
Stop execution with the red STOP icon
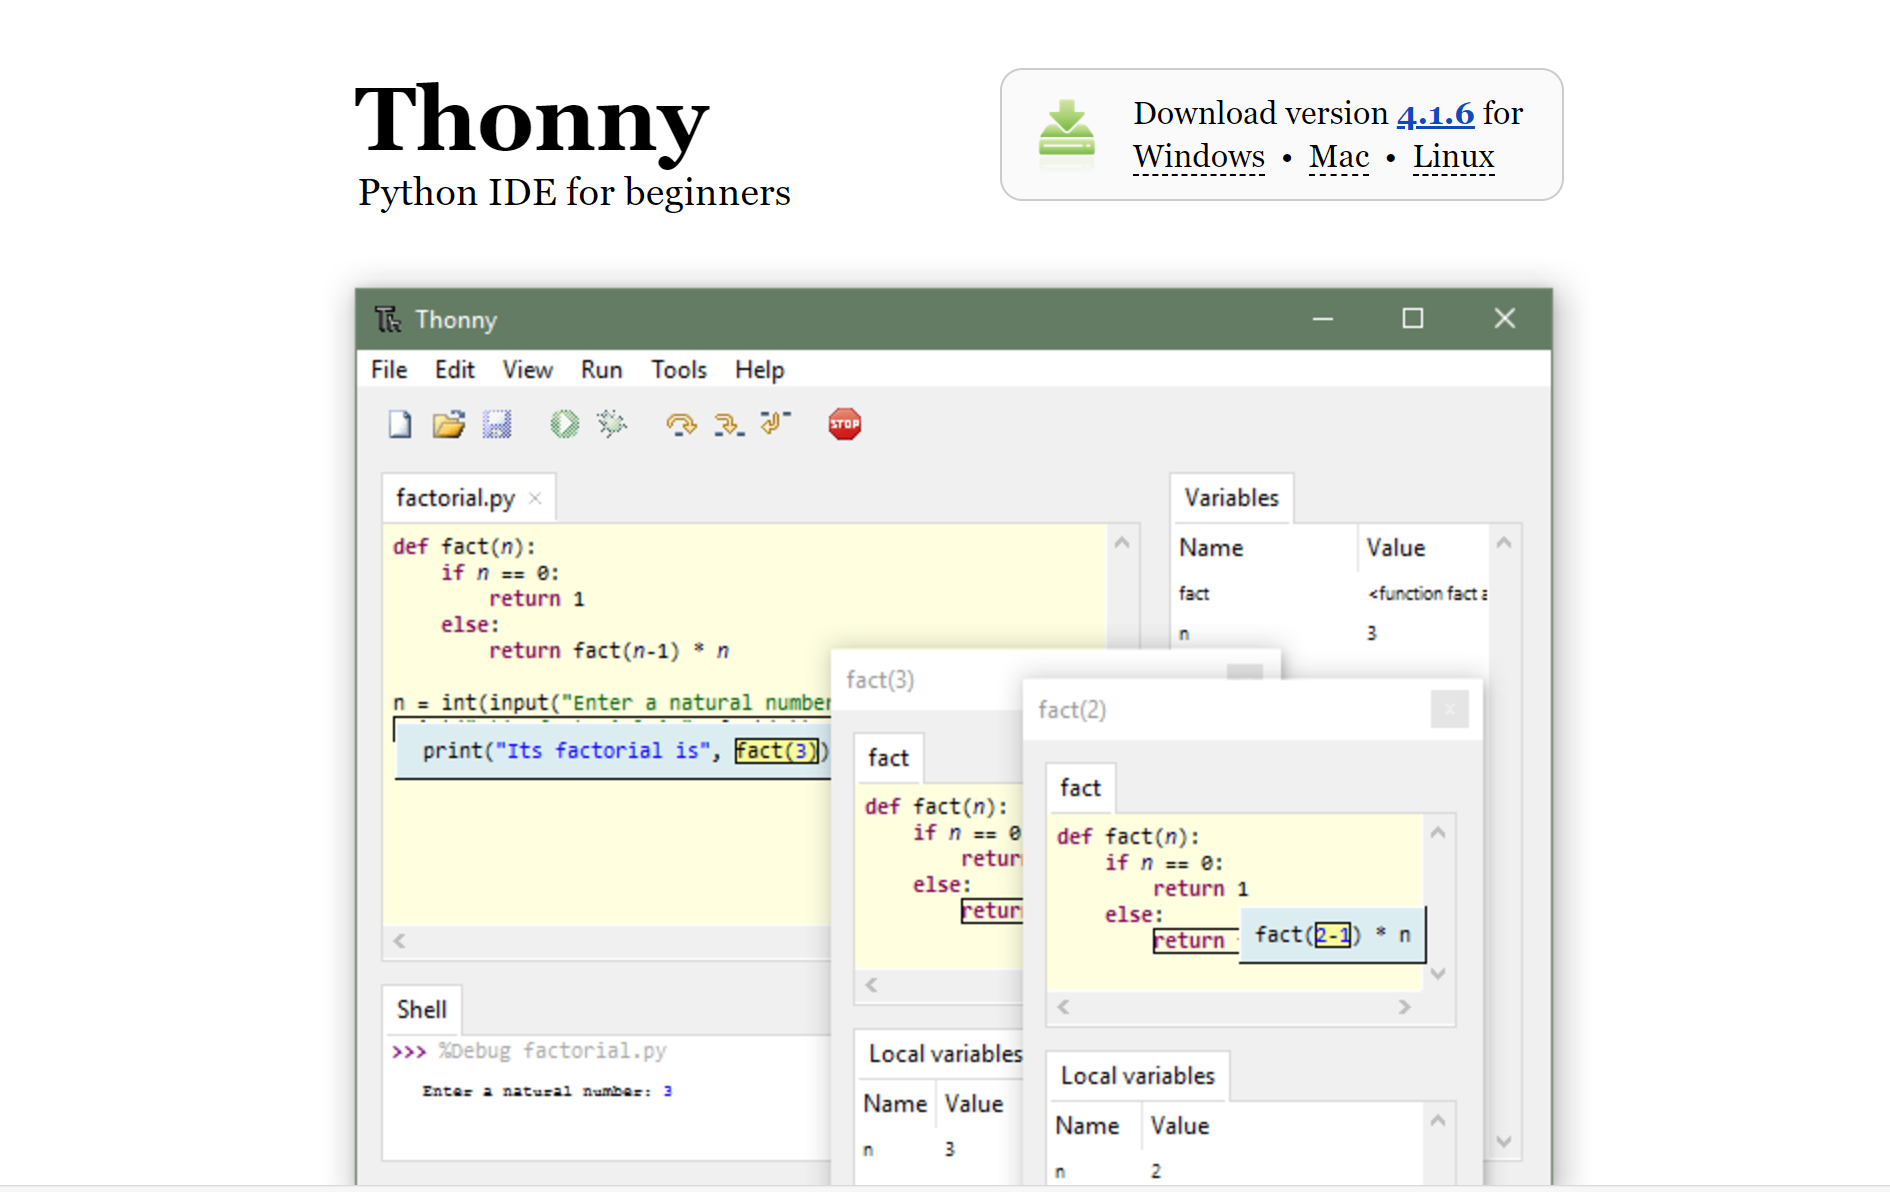[x=845, y=424]
